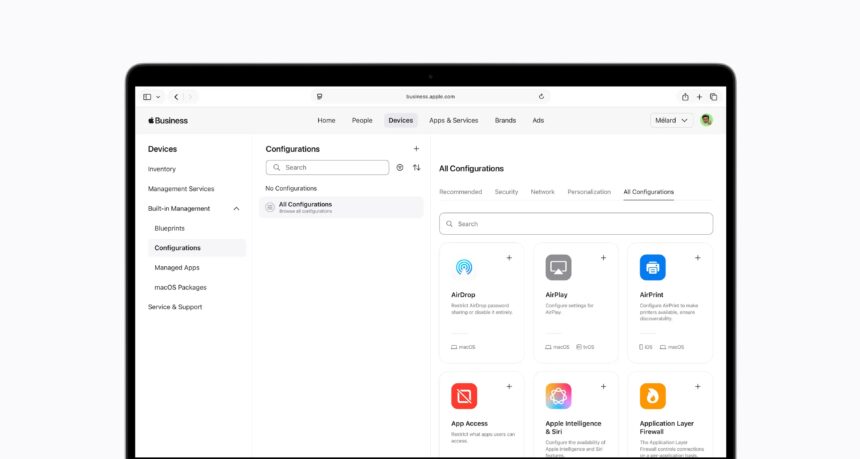Click the App Access configuration icon
Viewport: 860px width, 459px height.
coord(464,396)
